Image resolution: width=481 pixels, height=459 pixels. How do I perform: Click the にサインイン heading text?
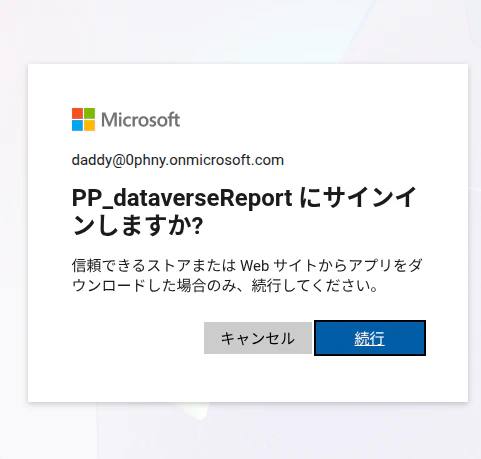(x=358, y=197)
